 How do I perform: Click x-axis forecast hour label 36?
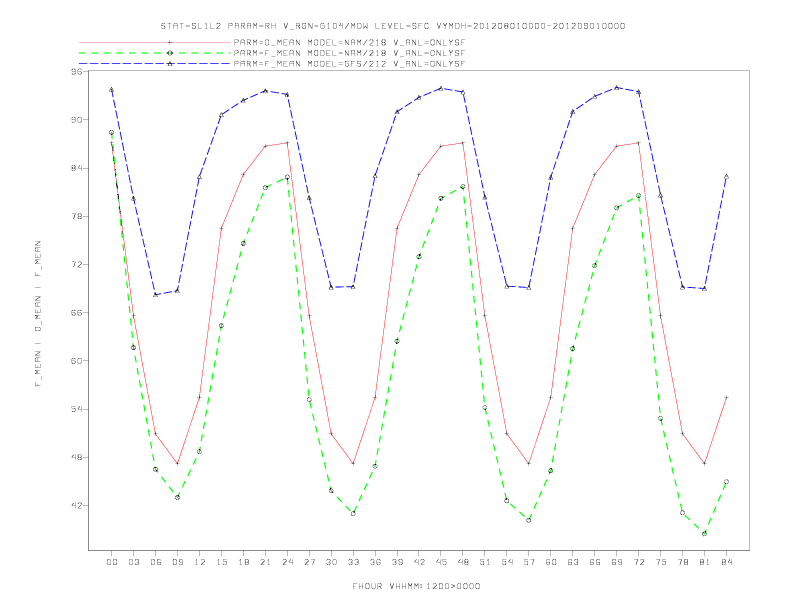375,562
